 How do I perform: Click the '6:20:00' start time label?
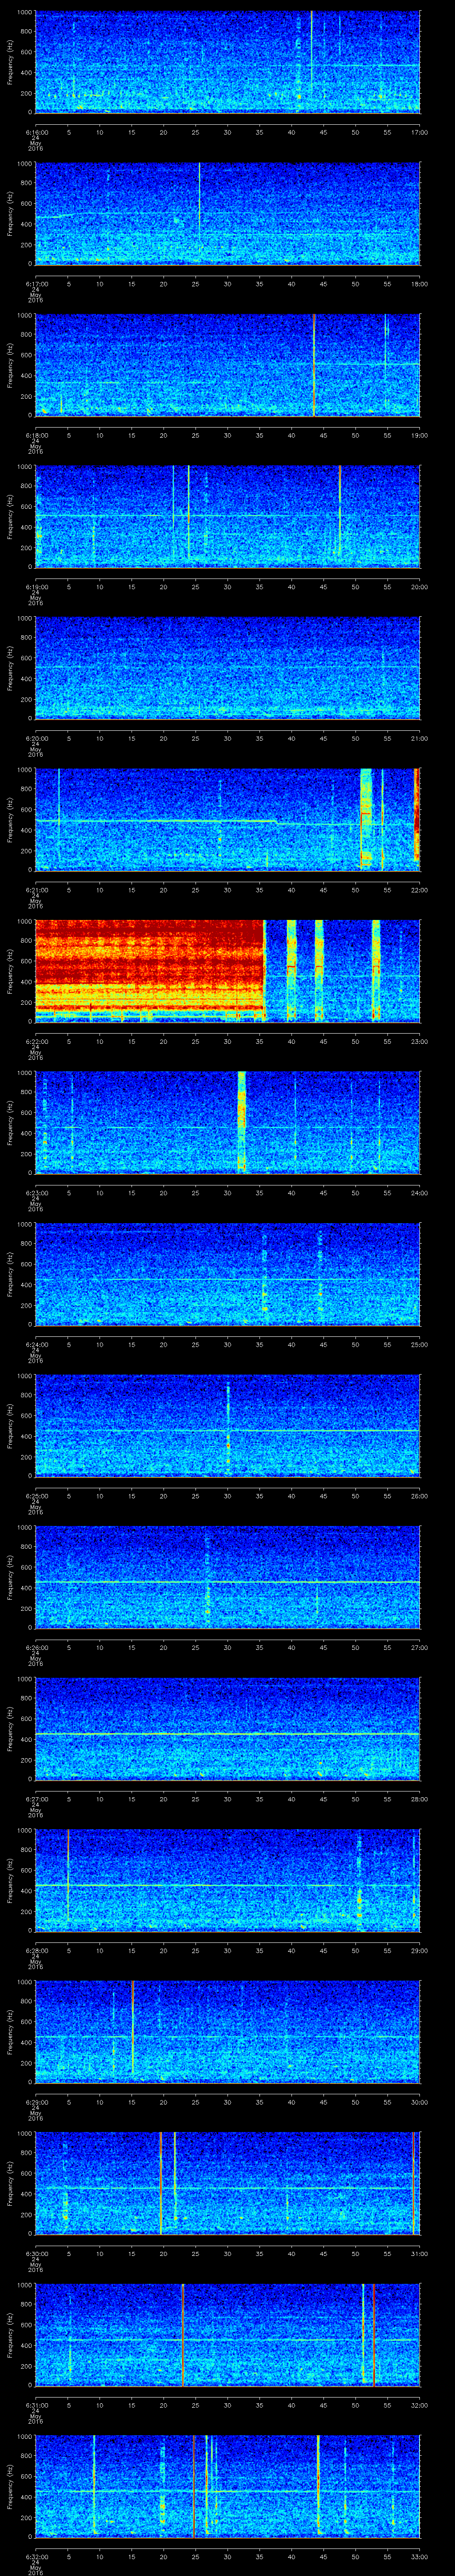click(x=36, y=738)
